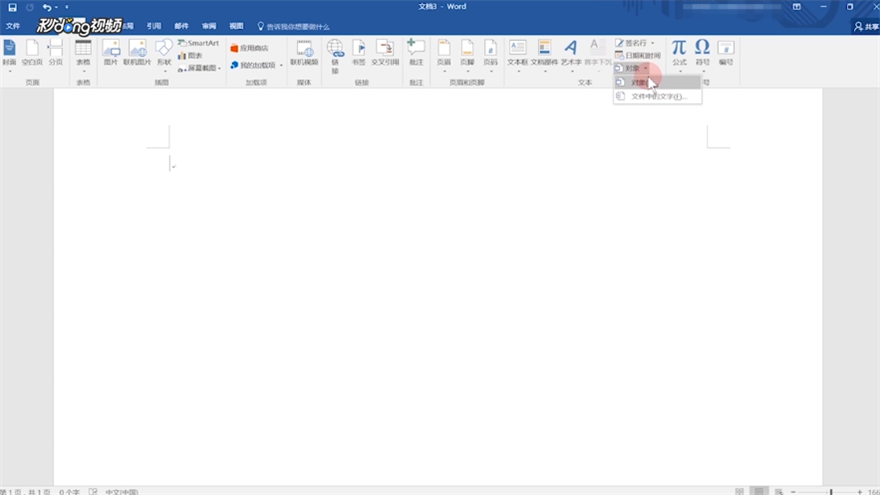Screen dimensions: 880x495
Task: Switch to Read Mode view in status bar
Action: [739, 492]
